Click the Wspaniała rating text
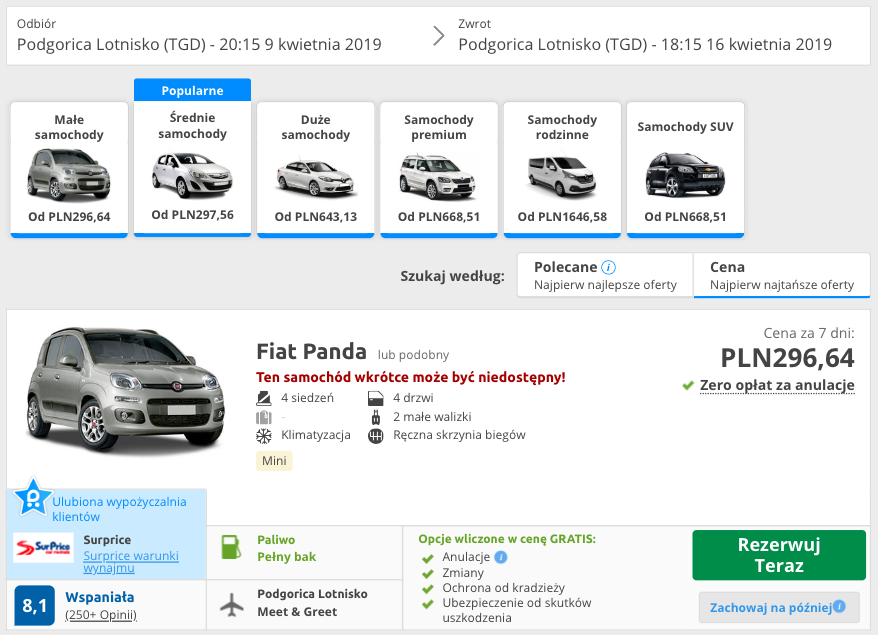This screenshot has width=878, height=635. tap(100, 597)
